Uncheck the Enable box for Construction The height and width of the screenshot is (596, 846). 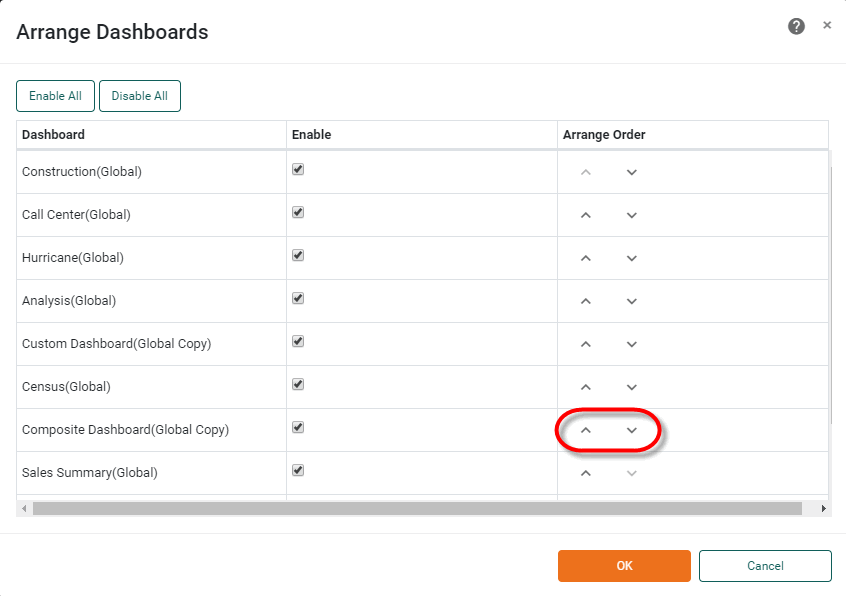(297, 169)
